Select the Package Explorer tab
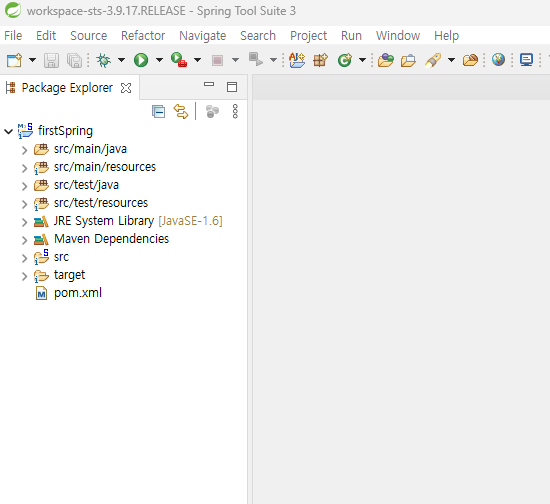 (67, 88)
